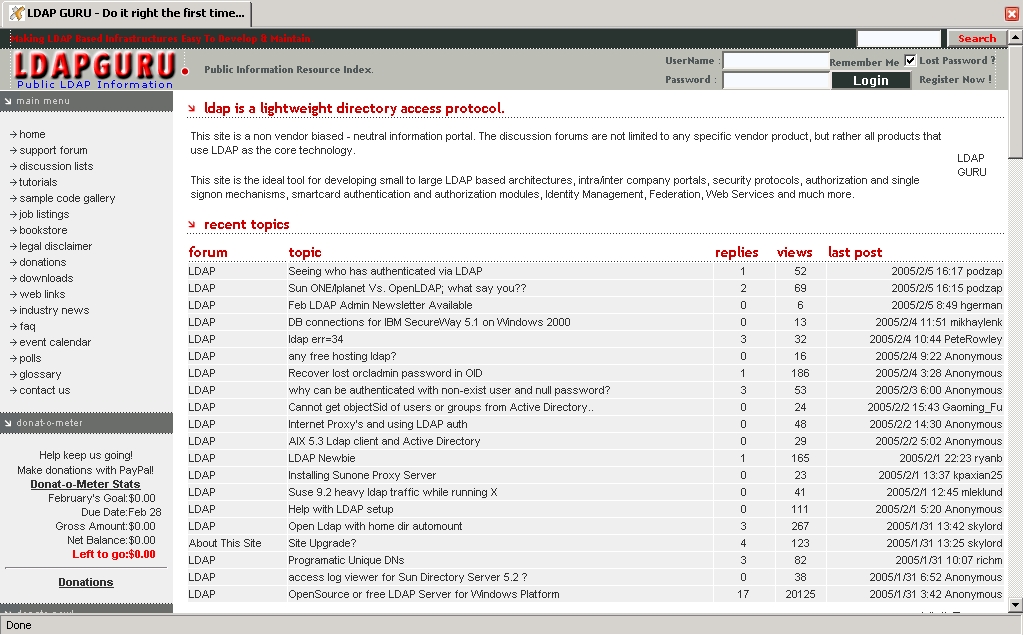Click the LDAPGURU logo image
This screenshot has width=1023, height=635.
101,70
